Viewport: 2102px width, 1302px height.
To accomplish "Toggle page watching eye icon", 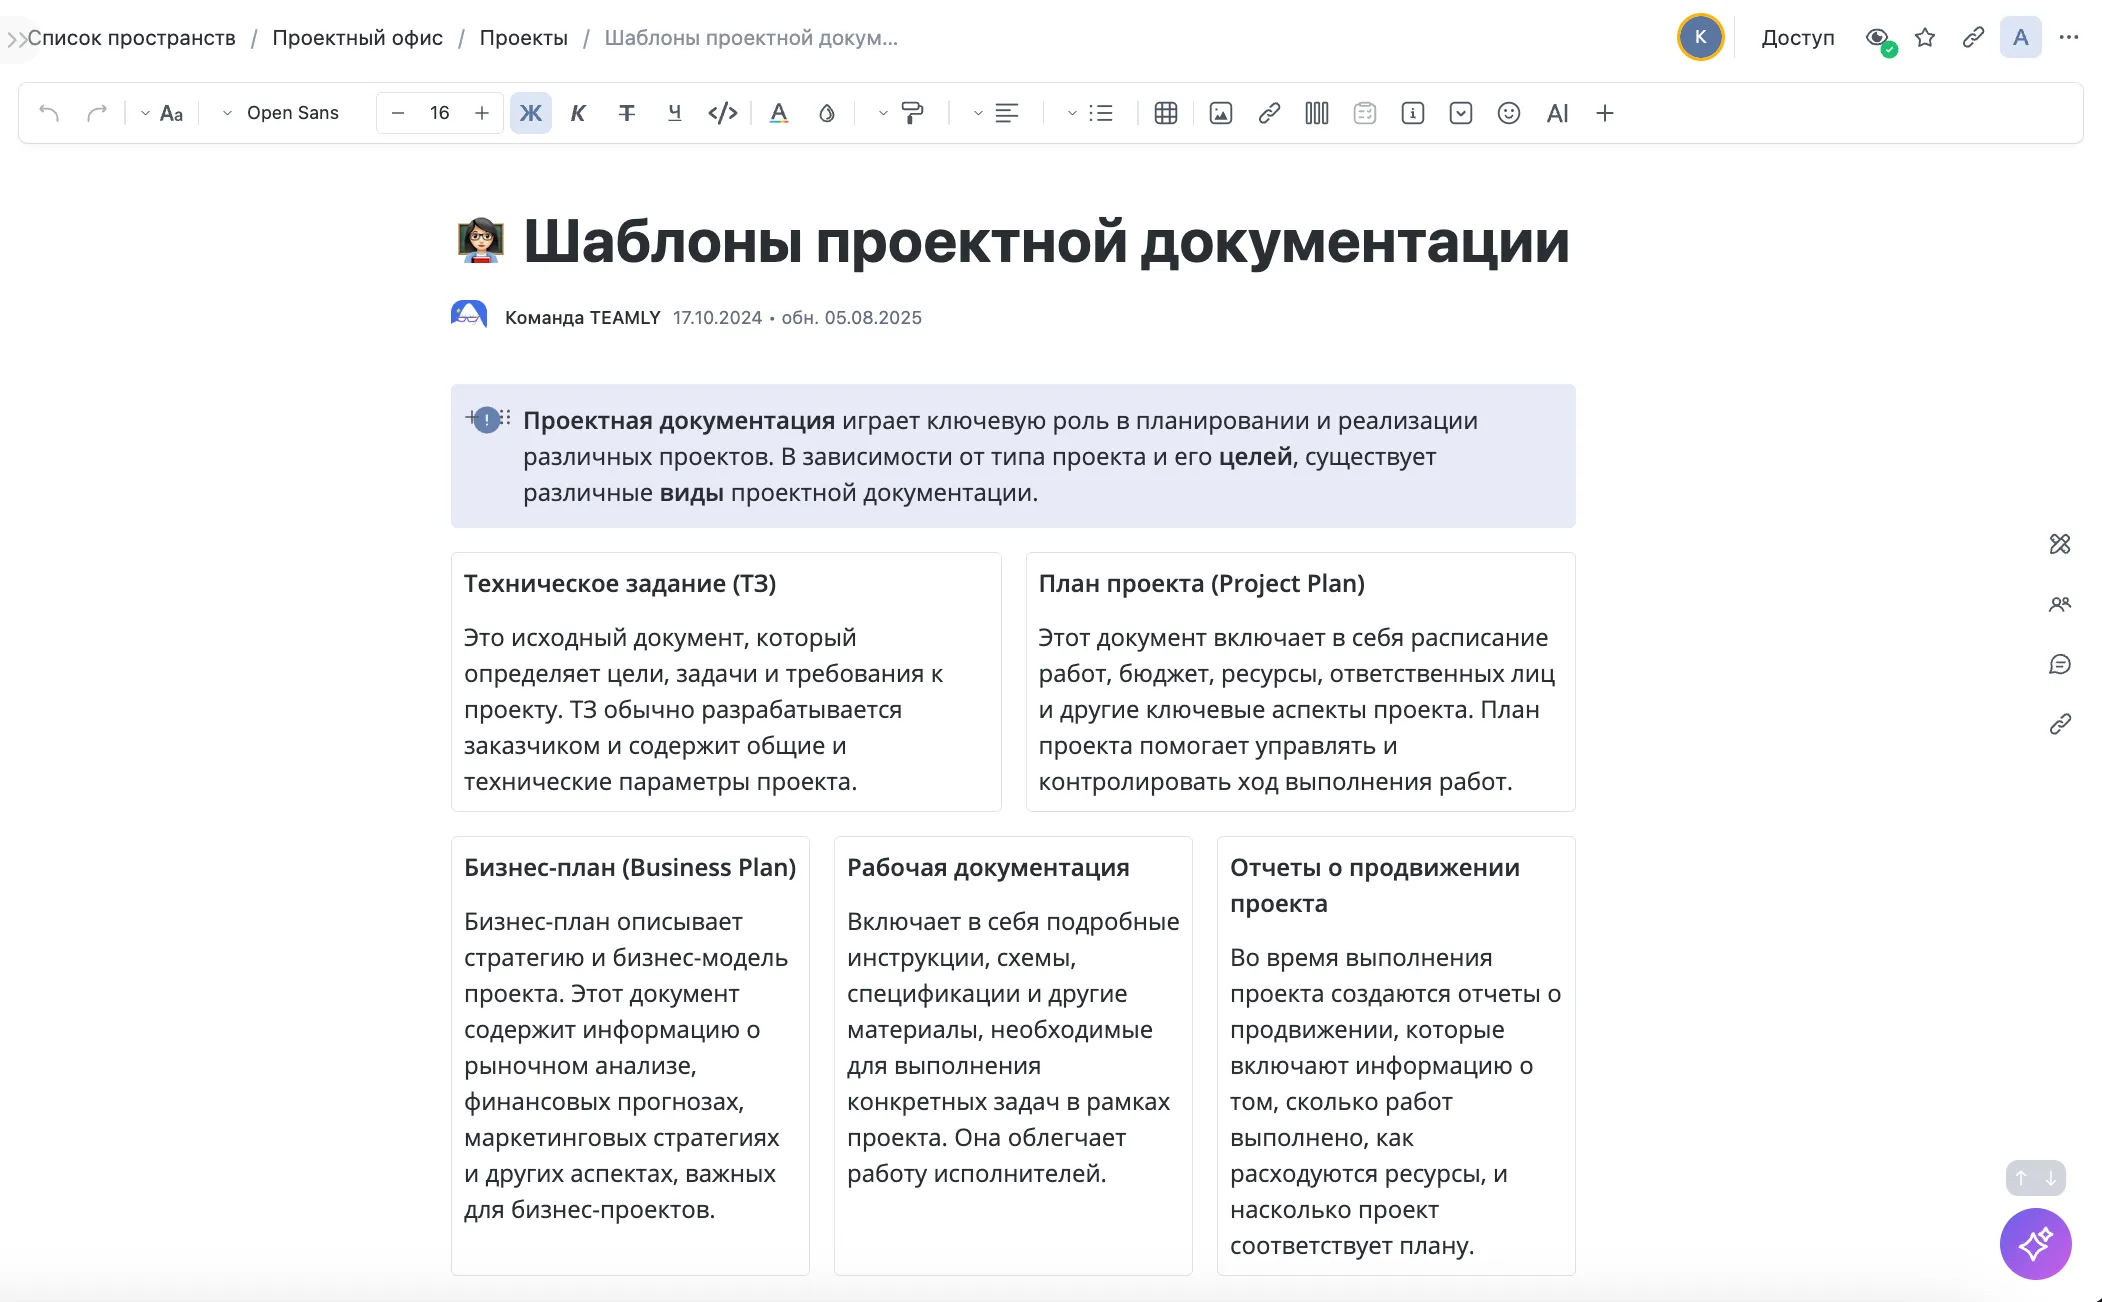I will (1878, 38).
